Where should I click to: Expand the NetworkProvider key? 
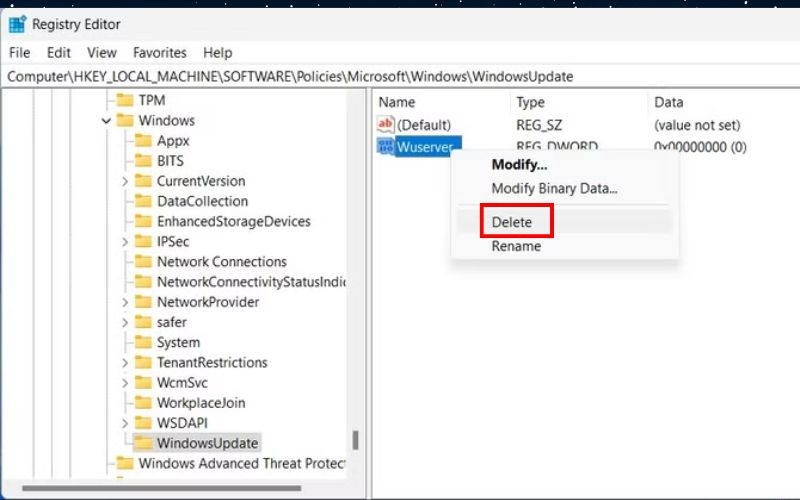(124, 302)
